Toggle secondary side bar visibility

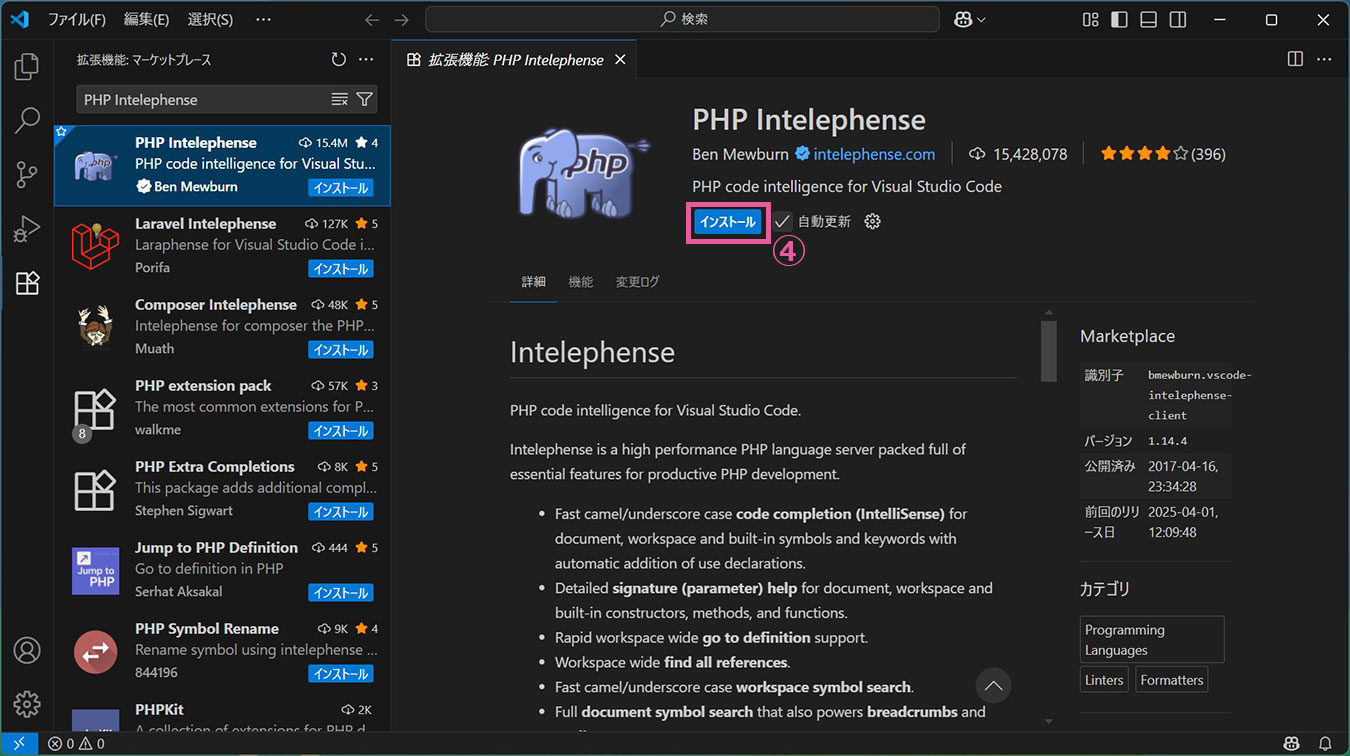click(1178, 19)
